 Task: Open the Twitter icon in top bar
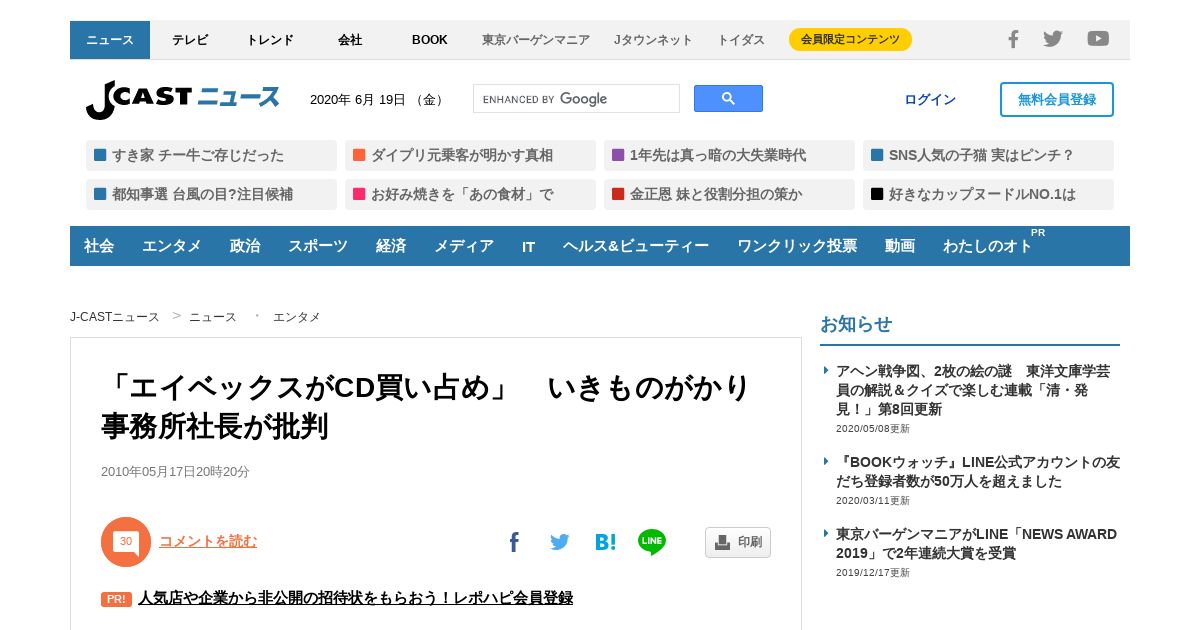pyautogui.click(x=1053, y=39)
